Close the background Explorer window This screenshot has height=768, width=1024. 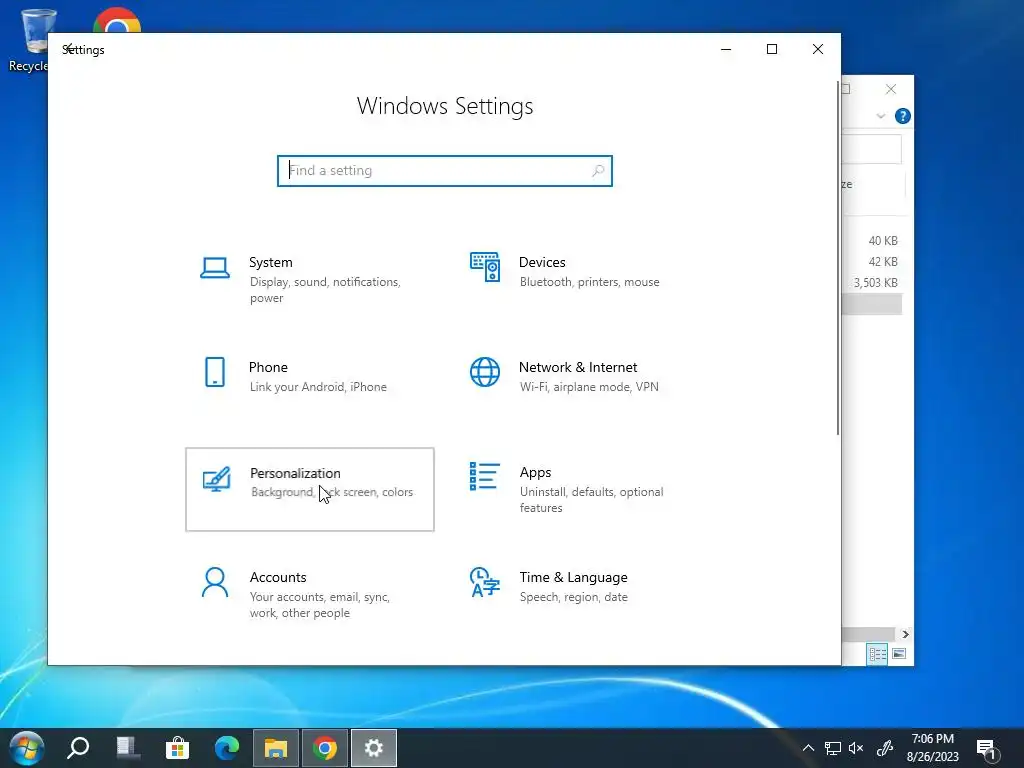point(891,89)
